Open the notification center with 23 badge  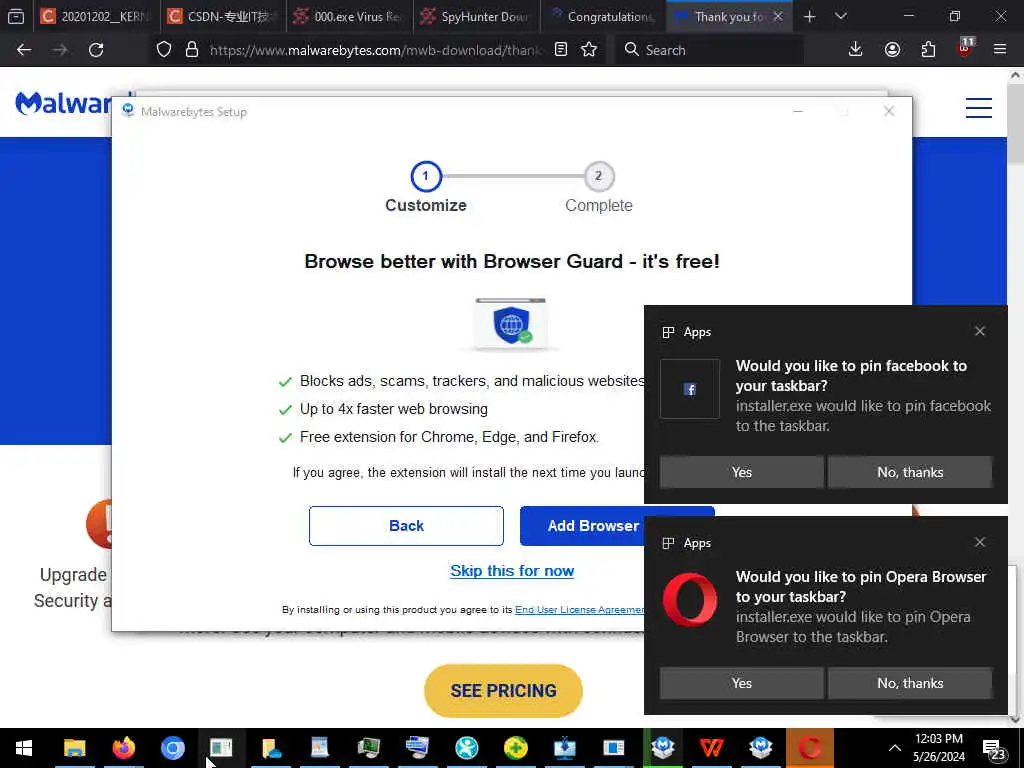tap(995, 749)
